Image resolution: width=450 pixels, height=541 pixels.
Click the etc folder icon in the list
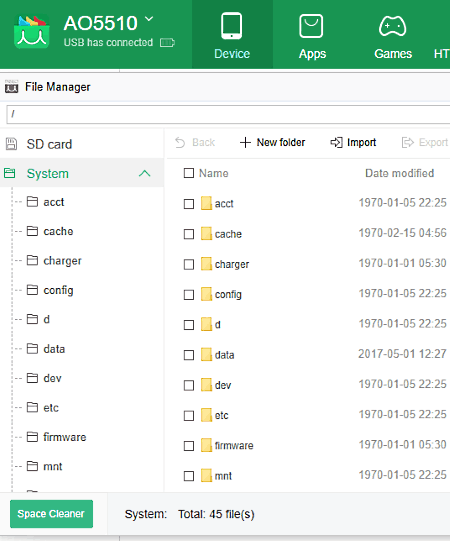[206, 415]
